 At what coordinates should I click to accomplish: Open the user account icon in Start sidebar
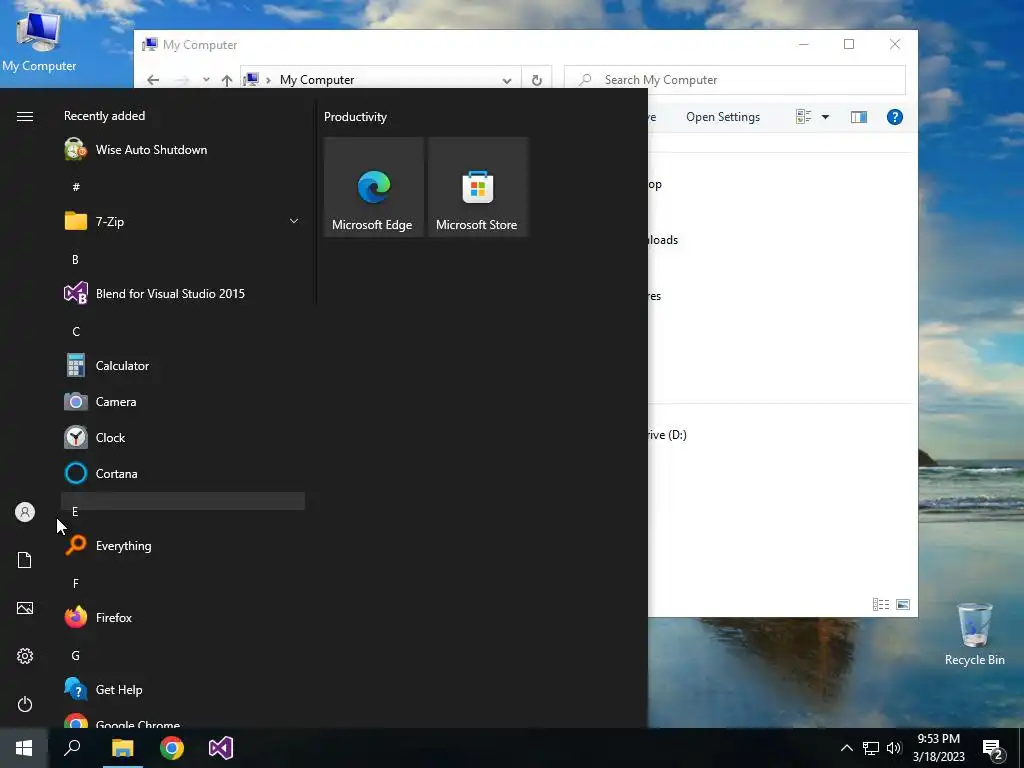[25, 512]
